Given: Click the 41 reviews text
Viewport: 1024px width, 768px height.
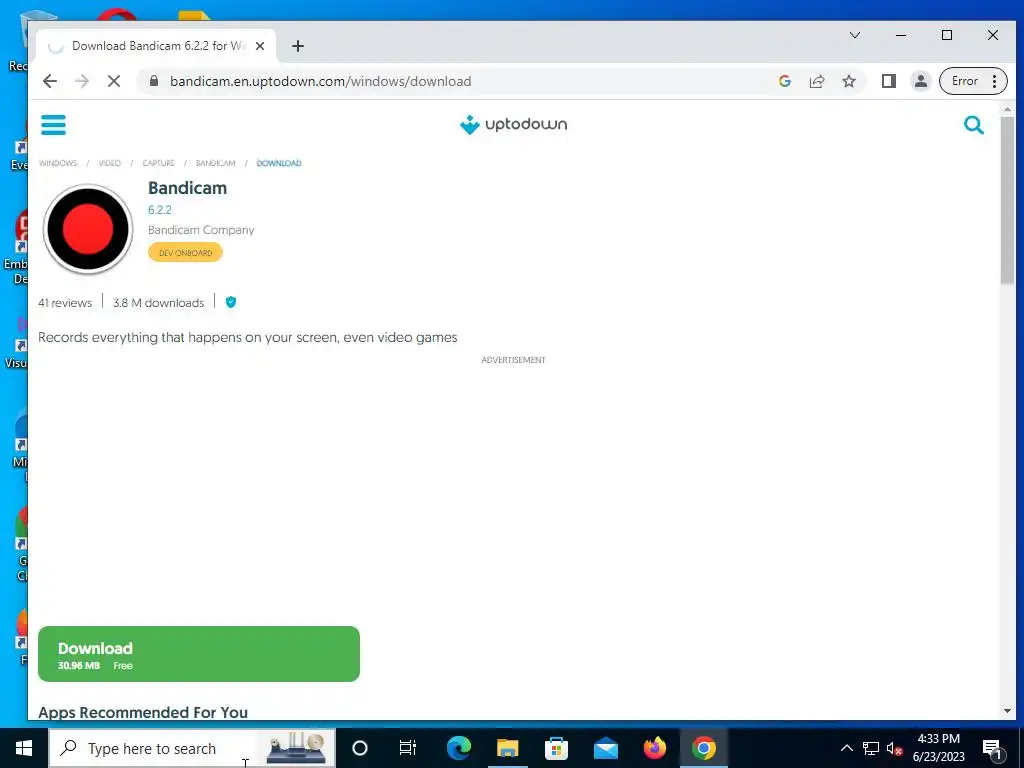Looking at the screenshot, I should [65, 302].
